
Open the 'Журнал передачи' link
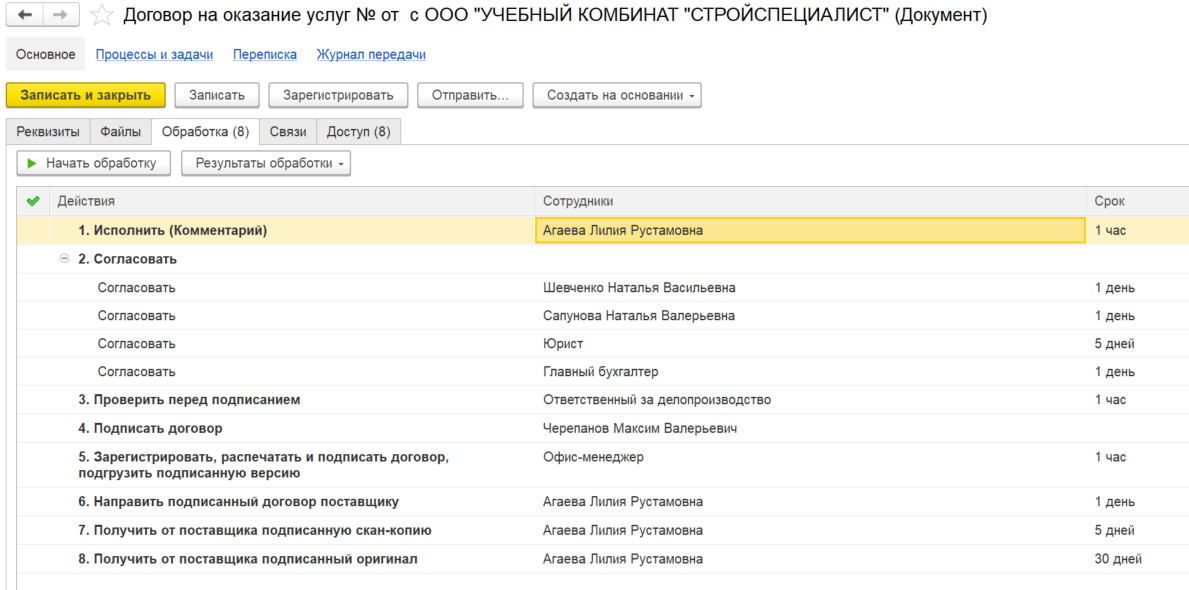tap(371, 55)
